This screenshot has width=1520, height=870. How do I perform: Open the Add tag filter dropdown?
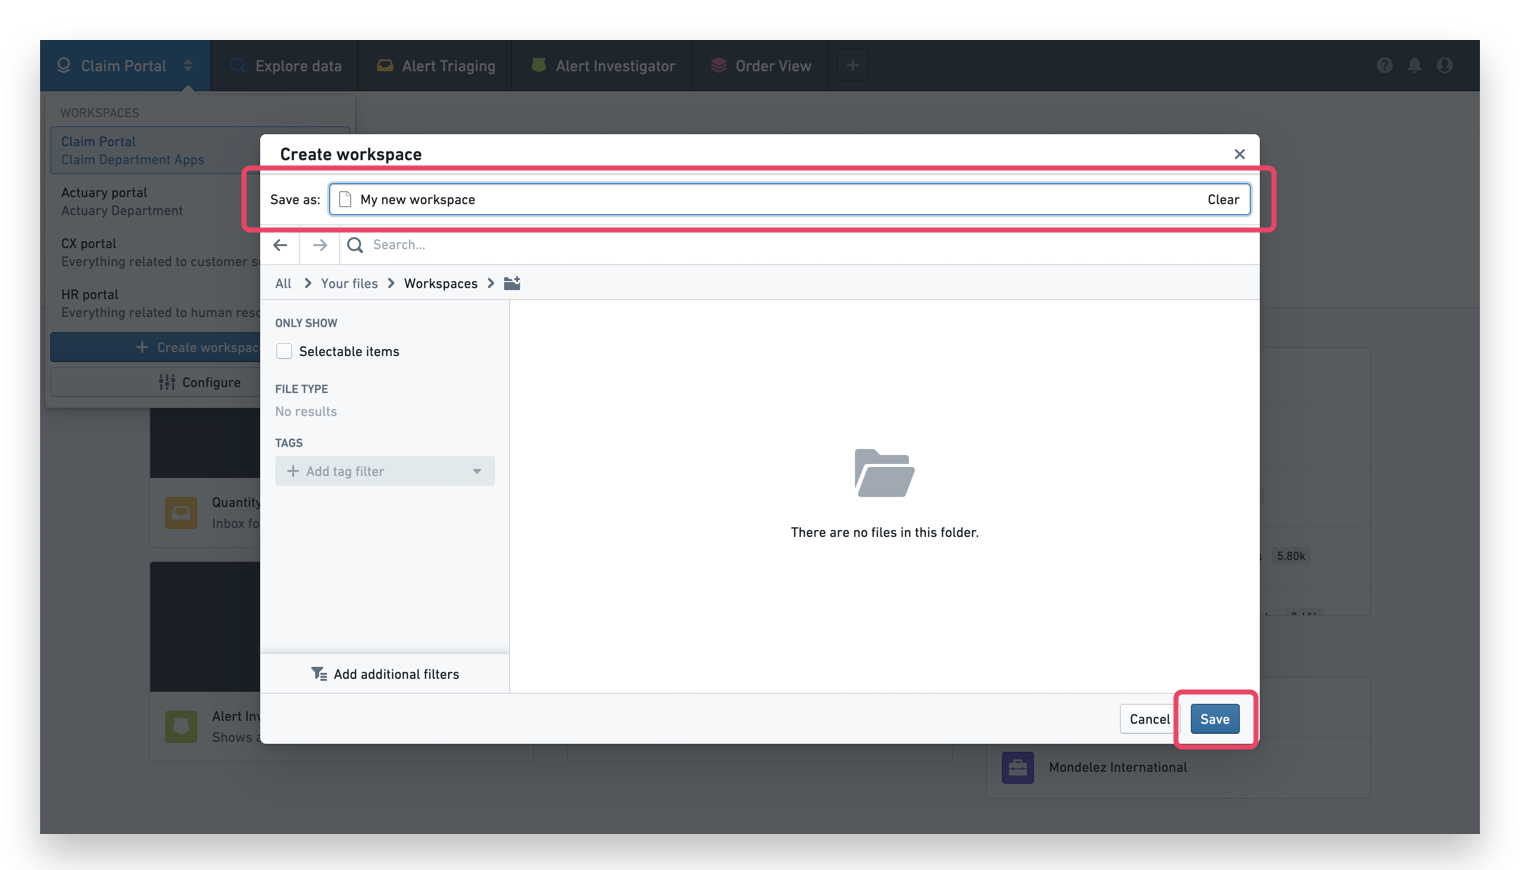[x=385, y=471]
